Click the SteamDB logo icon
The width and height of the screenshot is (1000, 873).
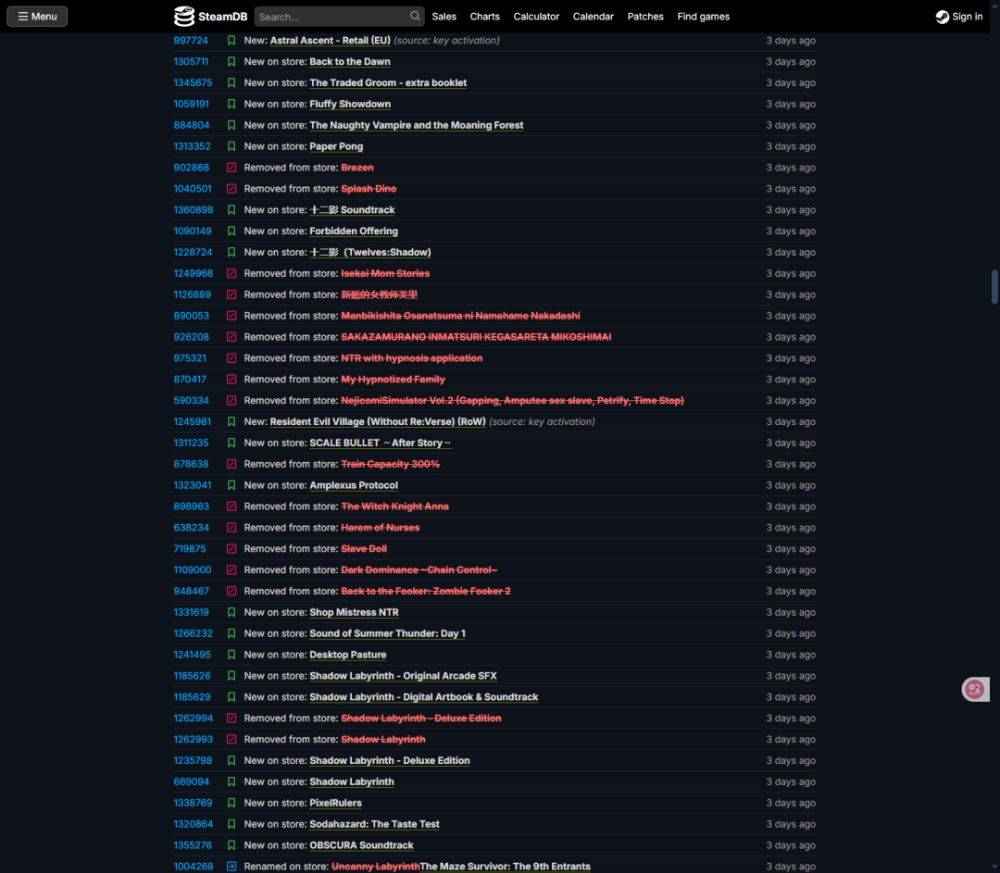184,17
